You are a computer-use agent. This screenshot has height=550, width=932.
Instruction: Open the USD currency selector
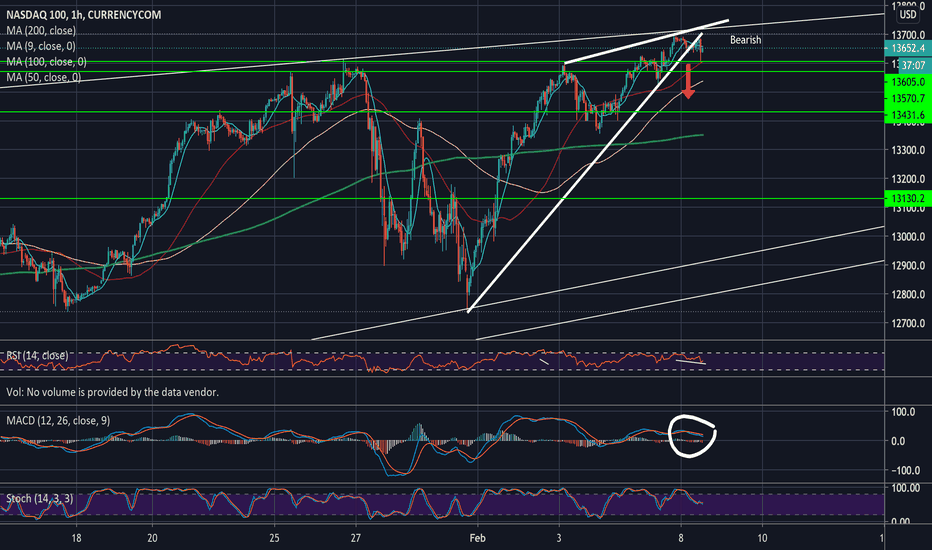[x=908, y=14]
